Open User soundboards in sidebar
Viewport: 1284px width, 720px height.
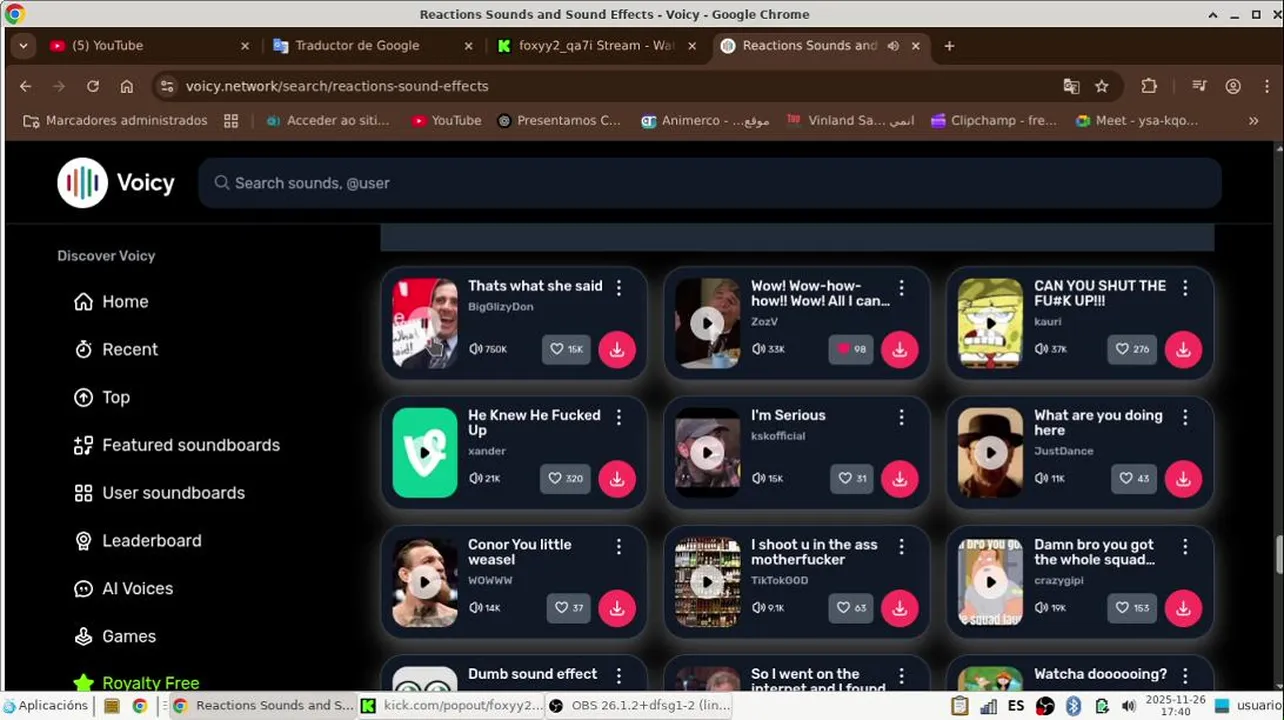pos(160,493)
